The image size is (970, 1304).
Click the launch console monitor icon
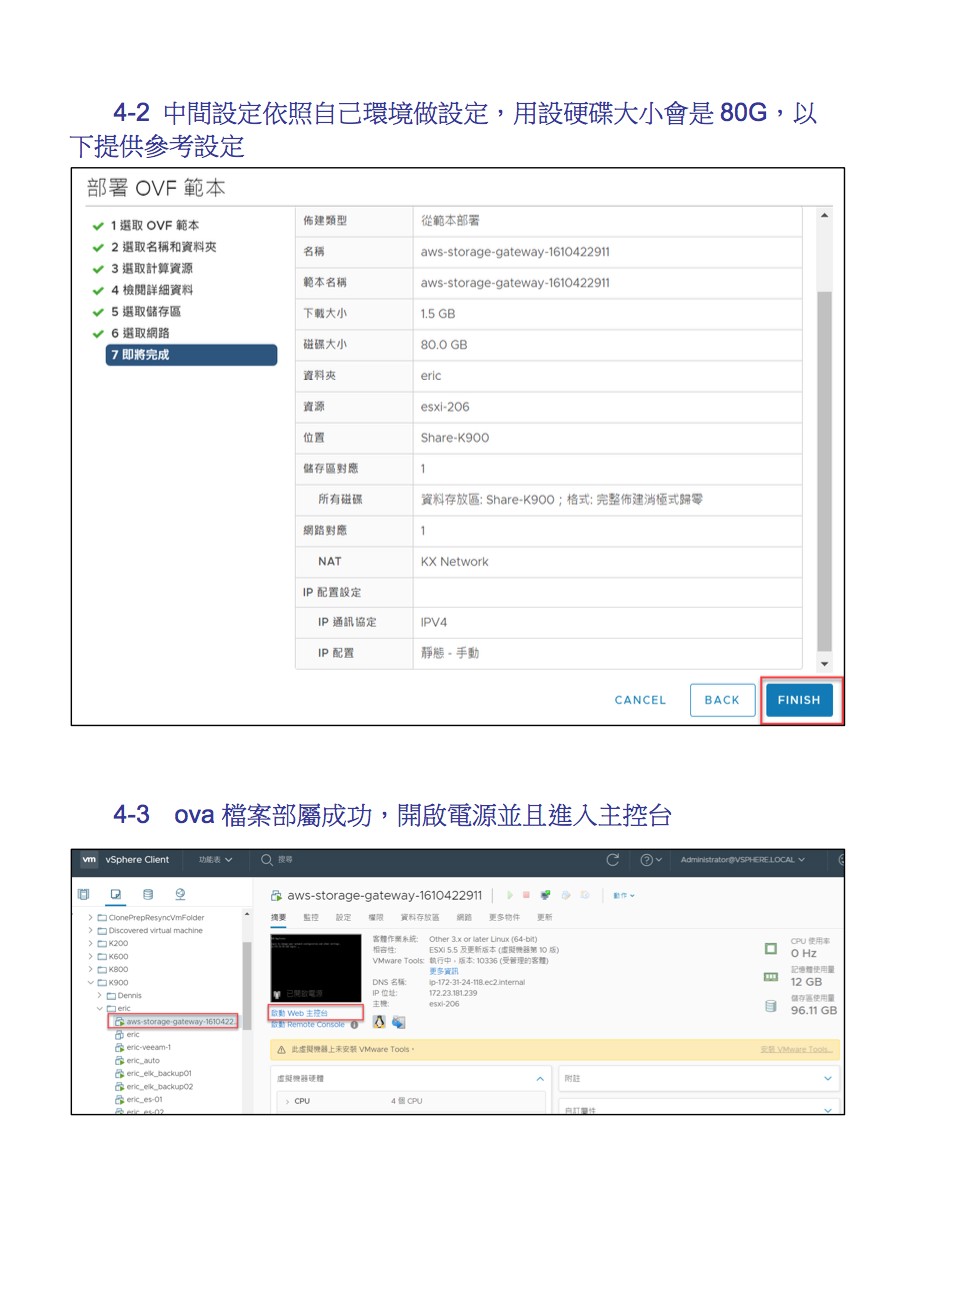point(545,895)
